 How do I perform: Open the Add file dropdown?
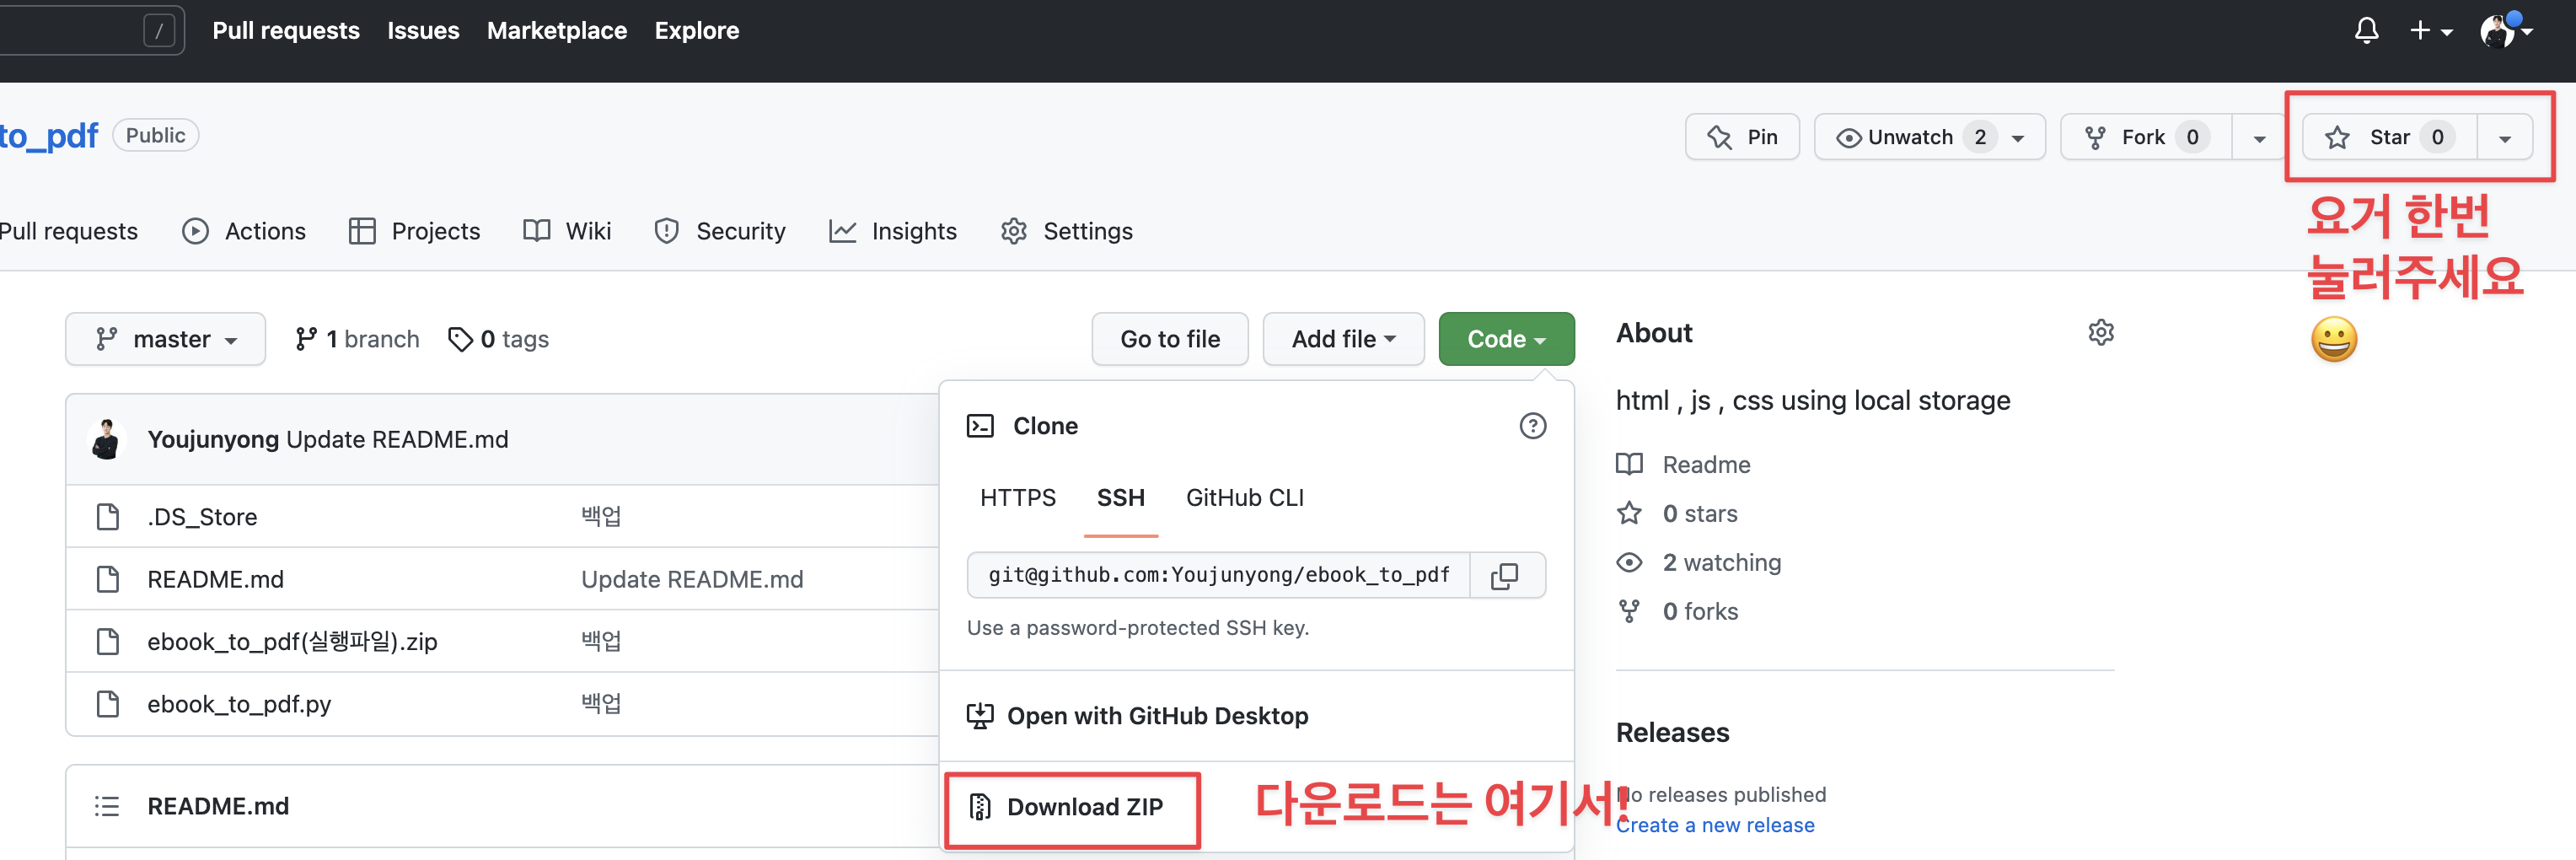point(1343,339)
